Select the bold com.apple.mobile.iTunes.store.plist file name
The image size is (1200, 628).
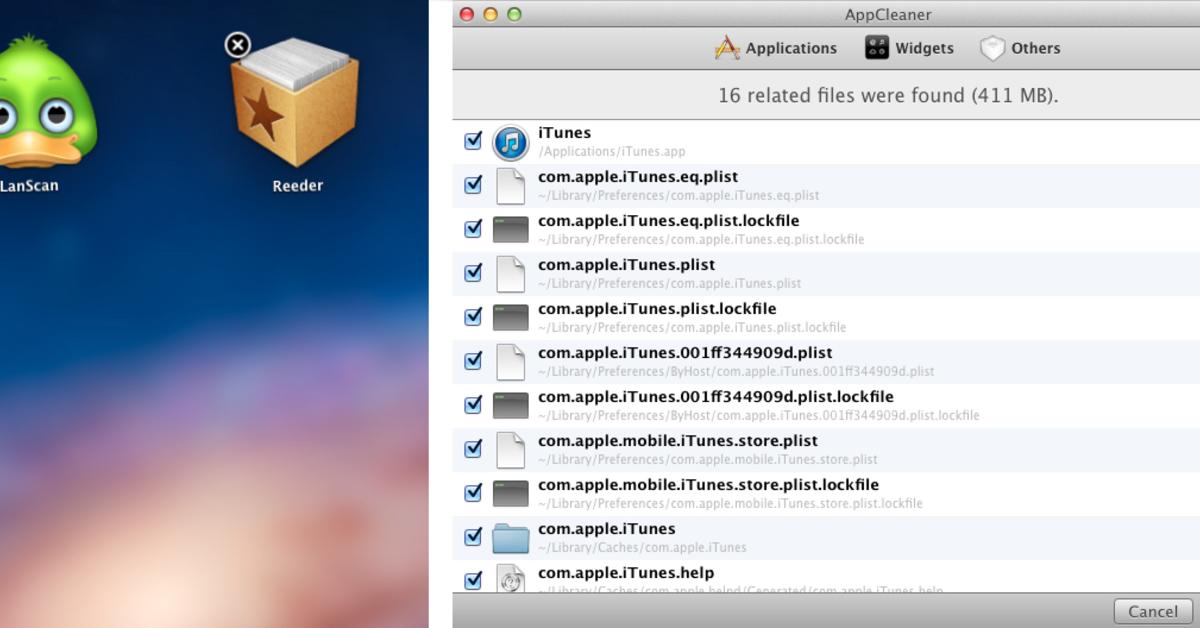click(x=678, y=441)
